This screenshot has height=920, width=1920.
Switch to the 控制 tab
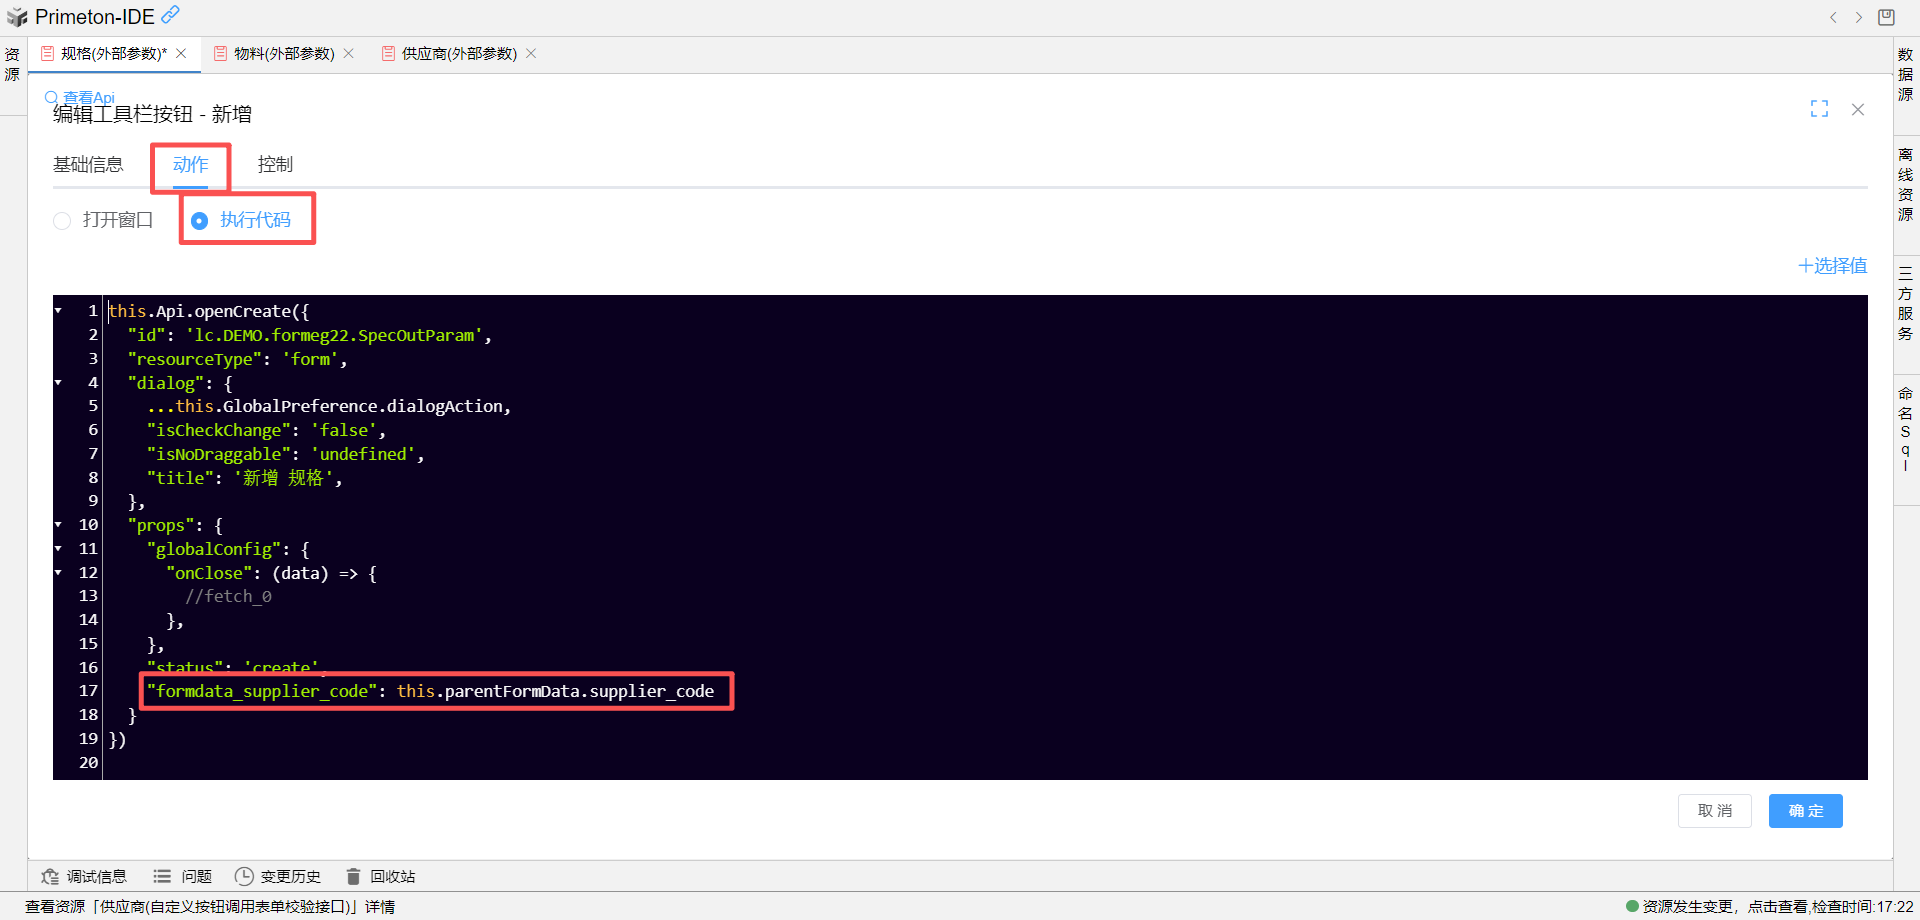click(275, 165)
